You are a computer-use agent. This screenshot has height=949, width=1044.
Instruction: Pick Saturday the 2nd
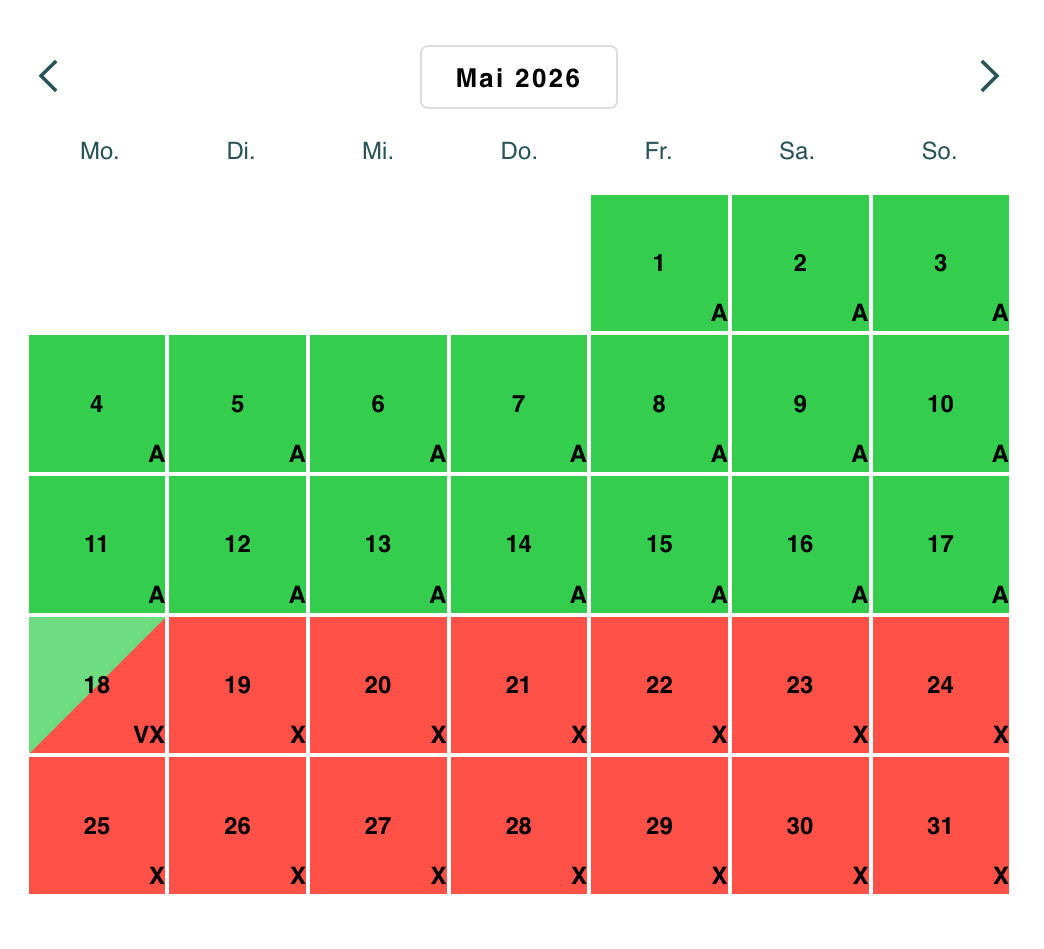[800, 263]
